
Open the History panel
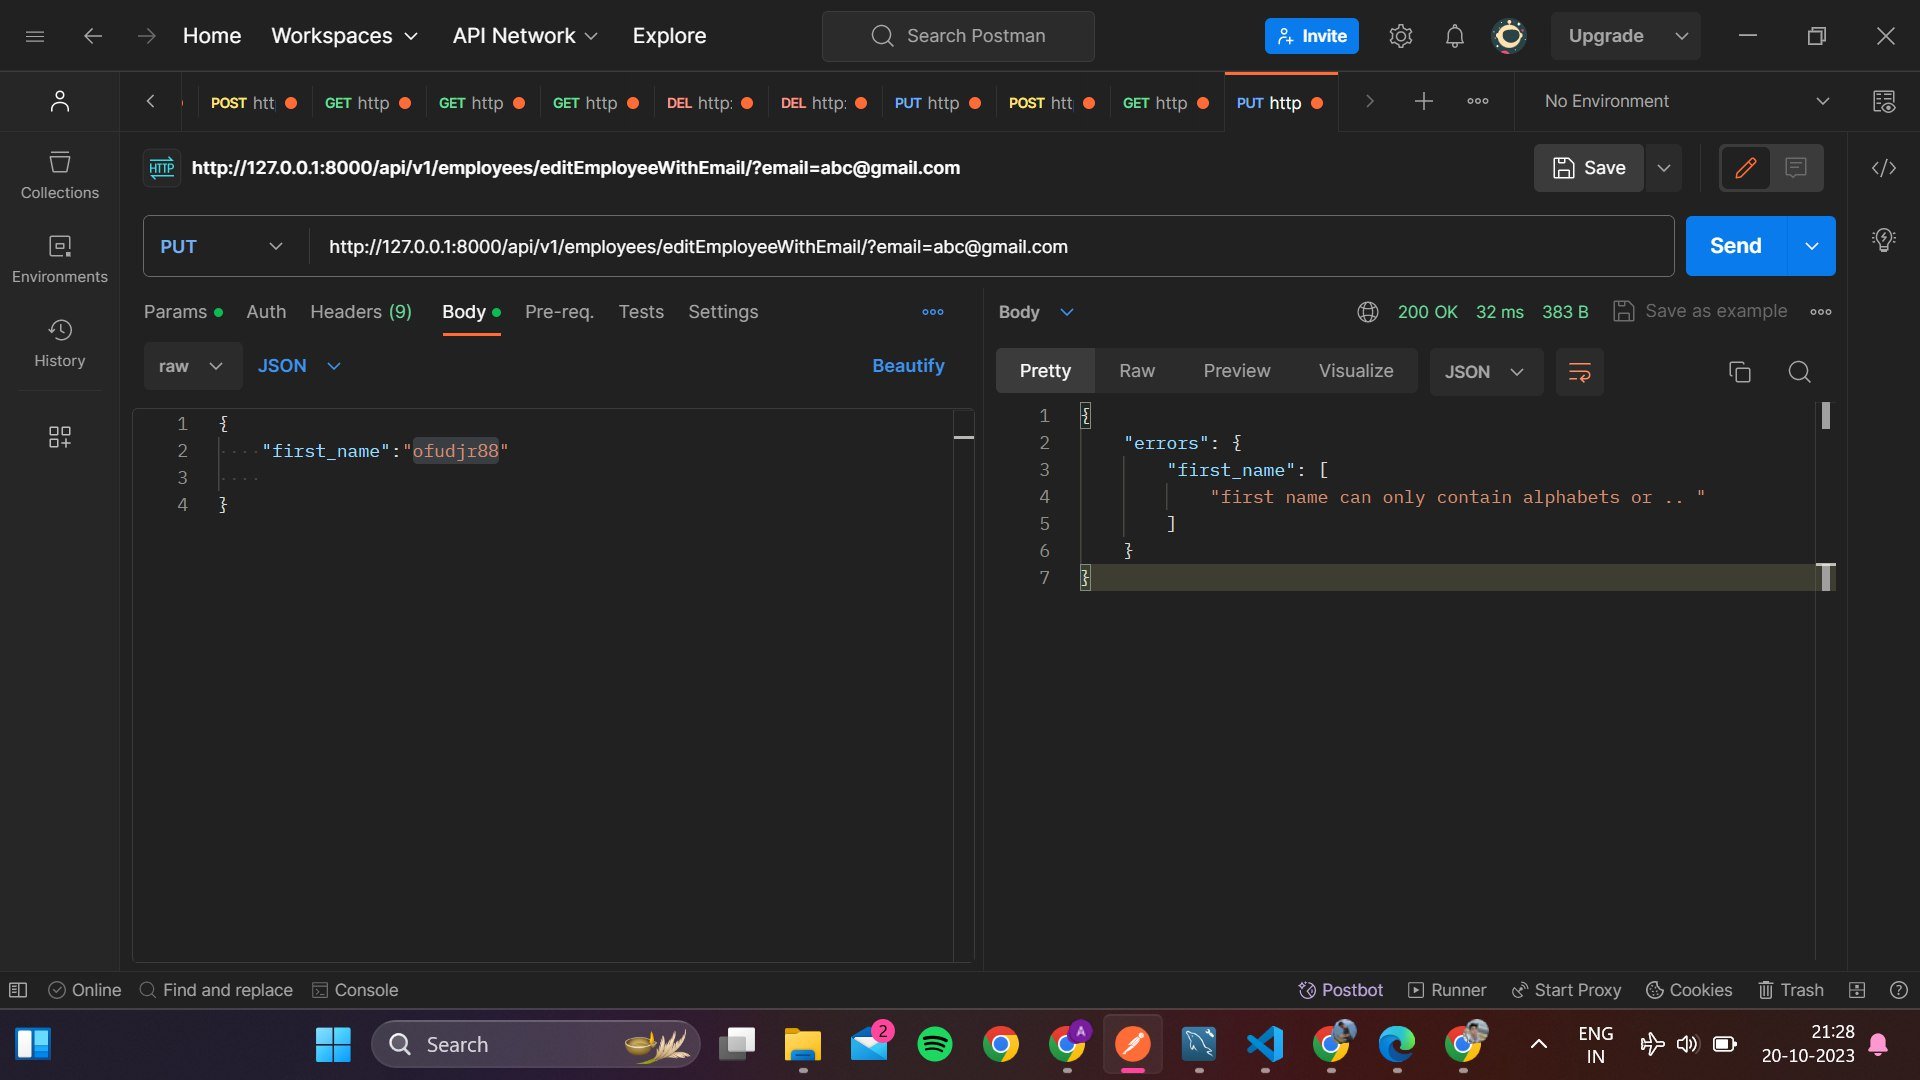59,343
